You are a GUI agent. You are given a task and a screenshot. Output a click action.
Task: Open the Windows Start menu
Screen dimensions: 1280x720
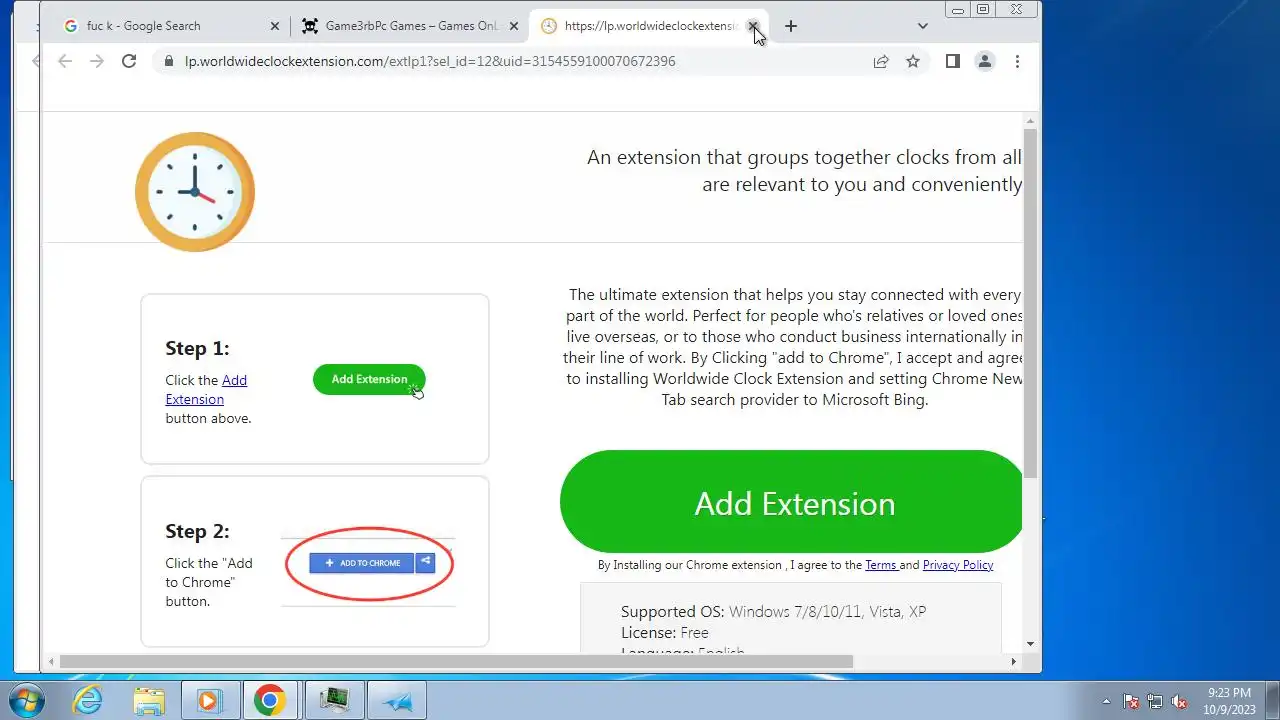pos(27,700)
